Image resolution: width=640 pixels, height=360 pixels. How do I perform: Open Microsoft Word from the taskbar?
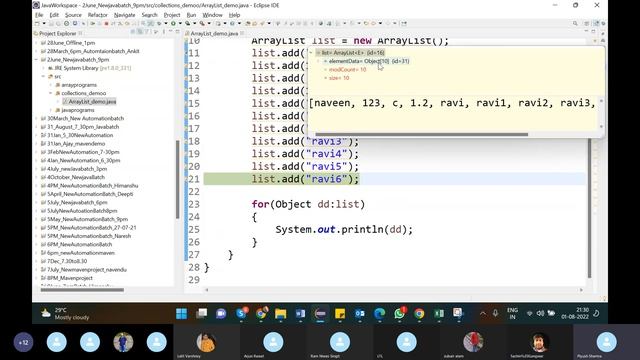(300, 313)
